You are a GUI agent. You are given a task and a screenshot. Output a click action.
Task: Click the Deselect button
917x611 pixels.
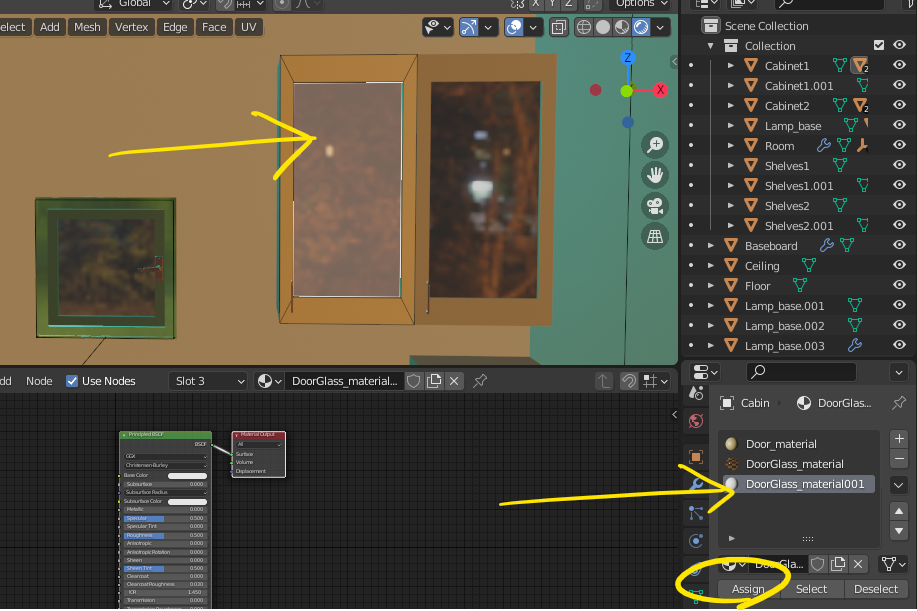pyautogui.click(x=875, y=589)
